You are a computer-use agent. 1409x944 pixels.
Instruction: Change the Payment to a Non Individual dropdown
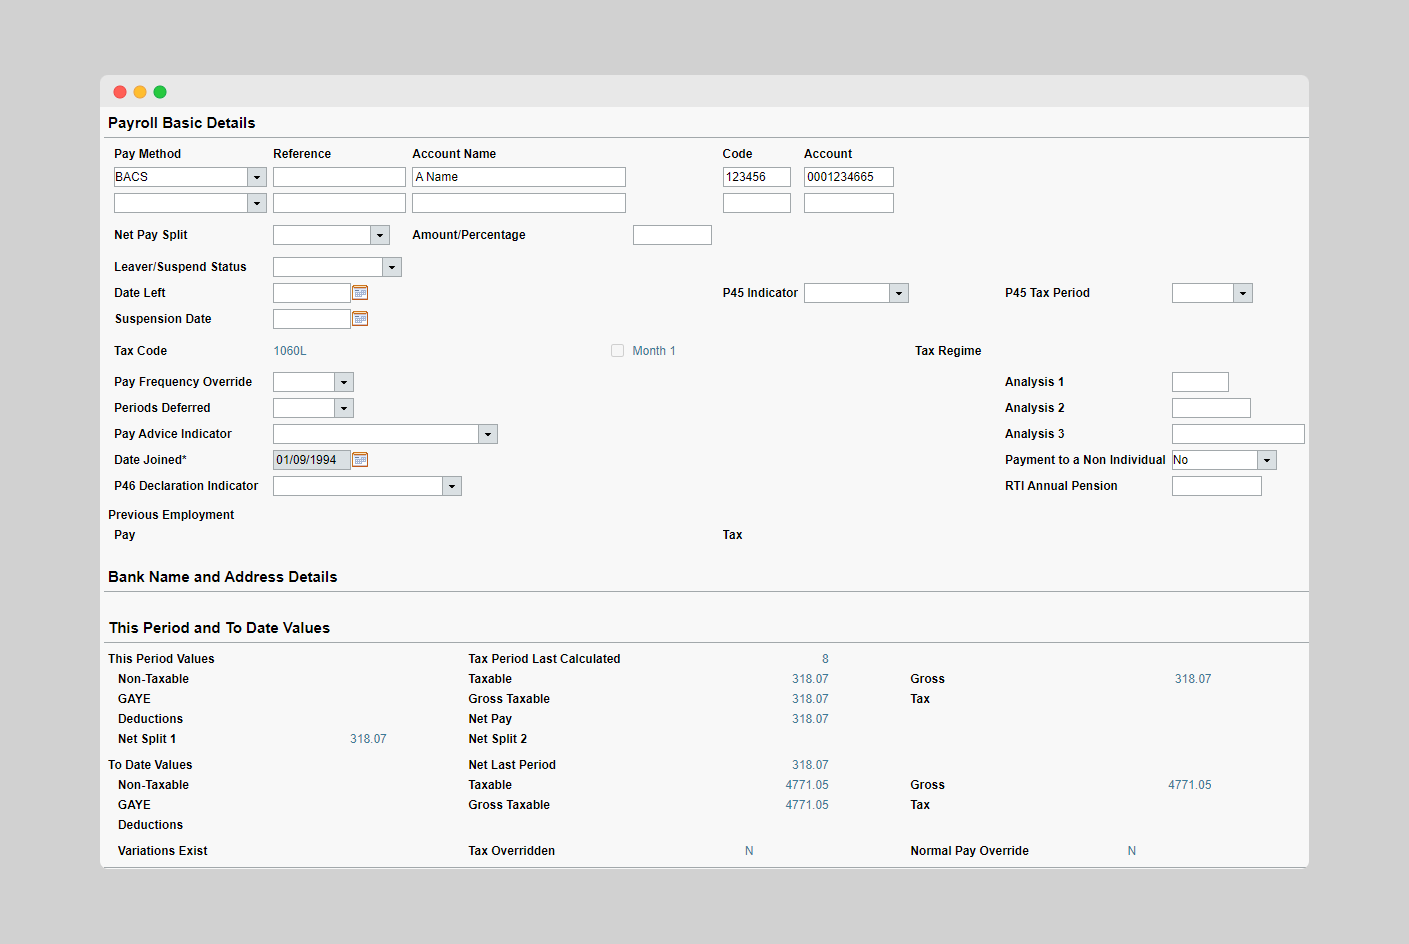(1266, 459)
